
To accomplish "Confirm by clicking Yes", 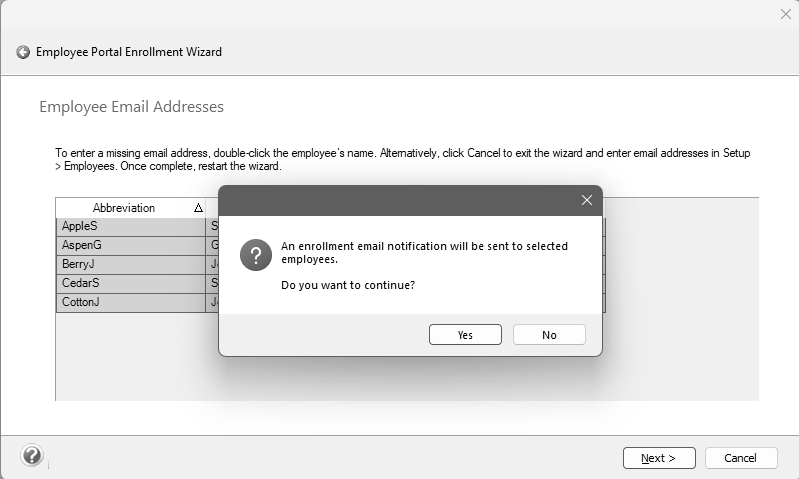I will [465, 335].
